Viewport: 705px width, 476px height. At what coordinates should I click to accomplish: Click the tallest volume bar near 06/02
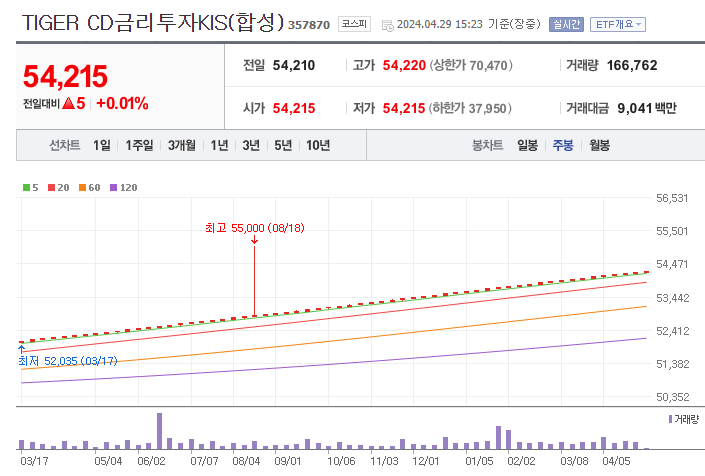[x=159, y=431]
